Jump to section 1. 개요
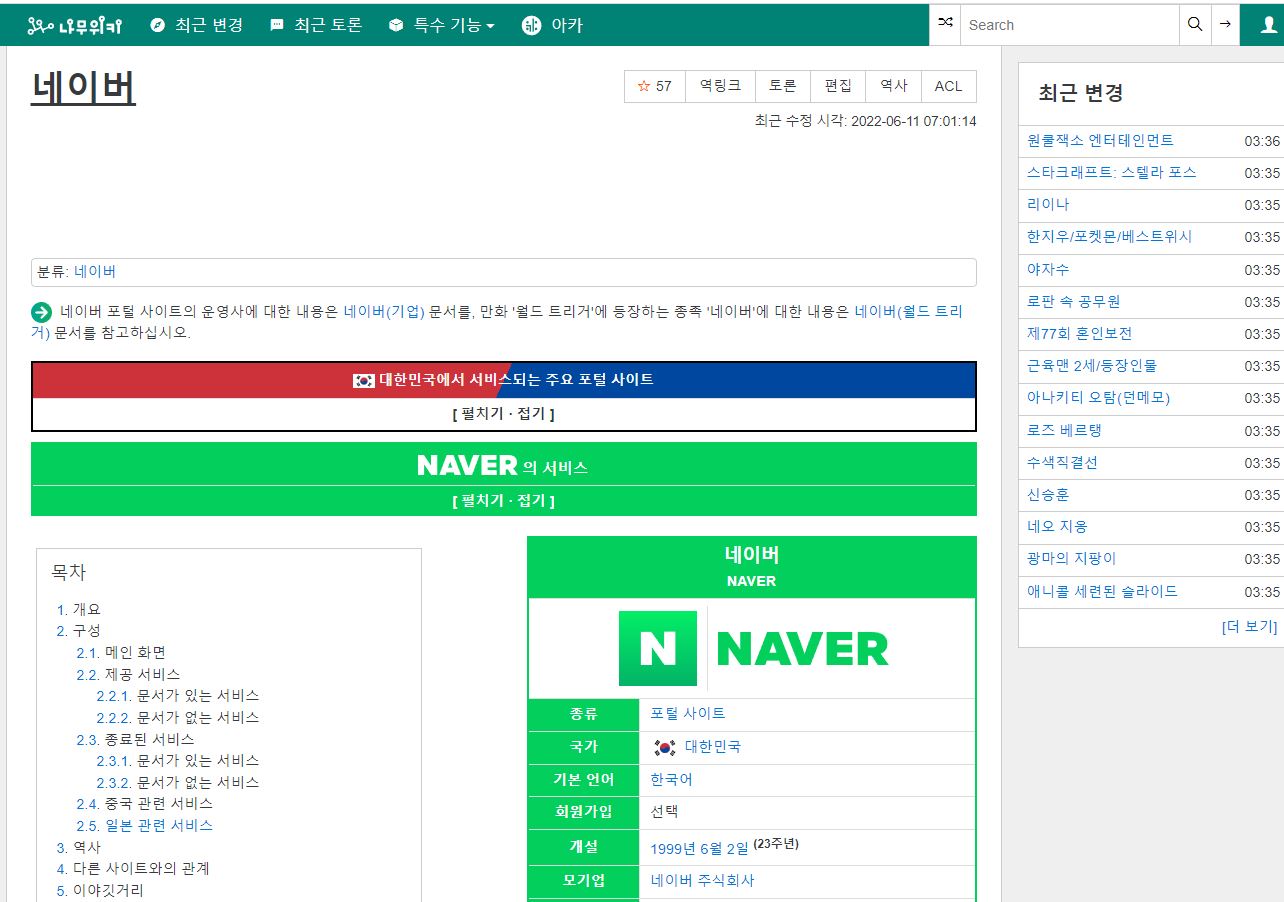Viewport: 1284px width, 902px height. [x=78, y=609]
